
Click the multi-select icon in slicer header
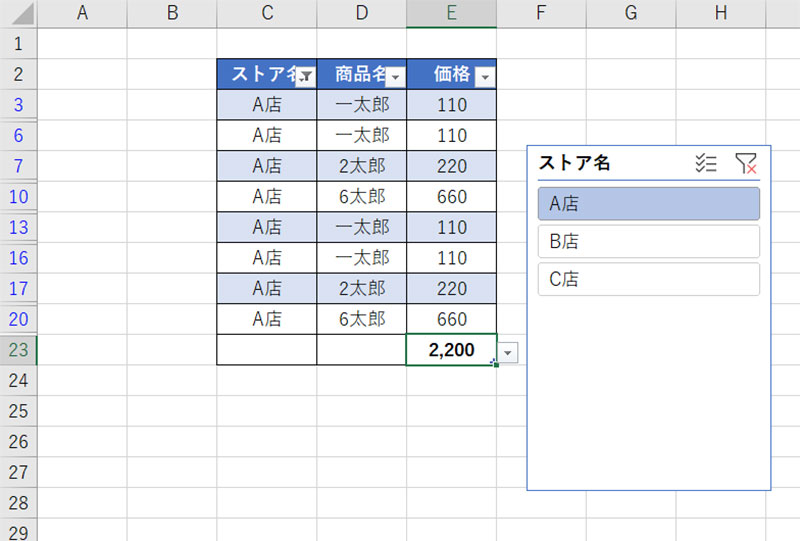(706, 164)
